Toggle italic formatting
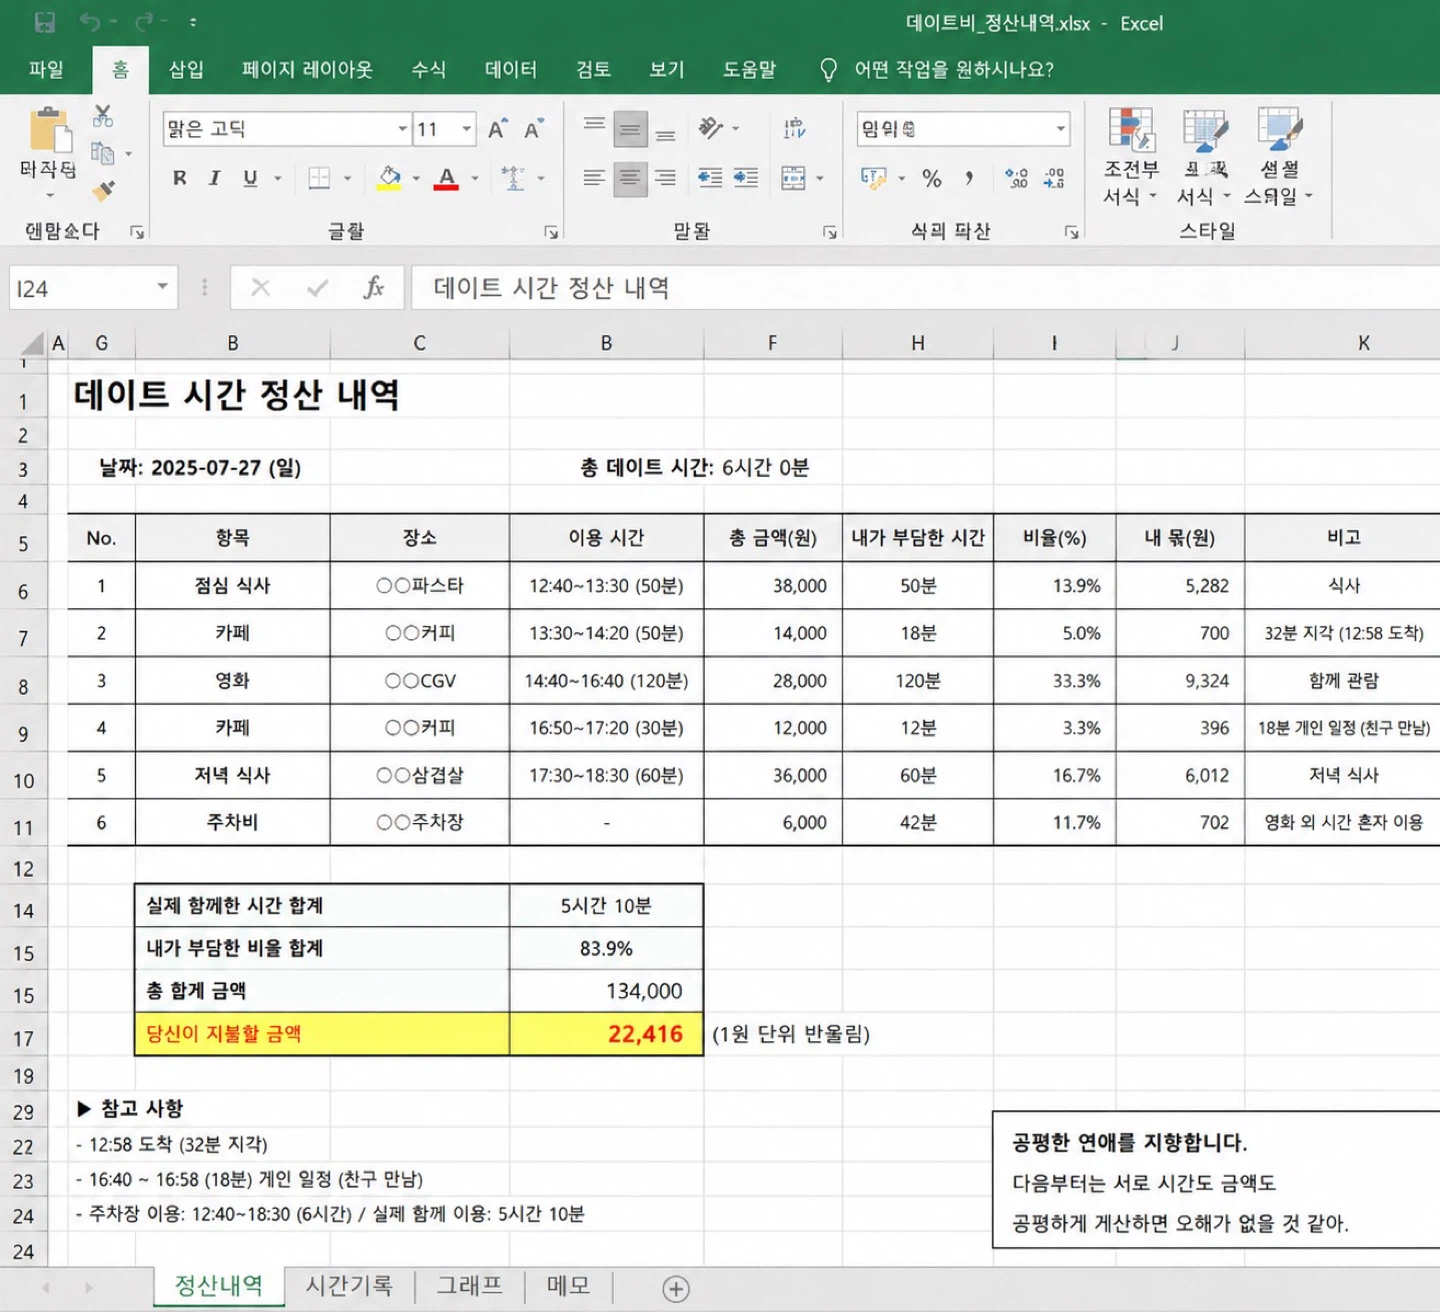This screenshot has width=1440, height=1312. [x=214, y=178]
